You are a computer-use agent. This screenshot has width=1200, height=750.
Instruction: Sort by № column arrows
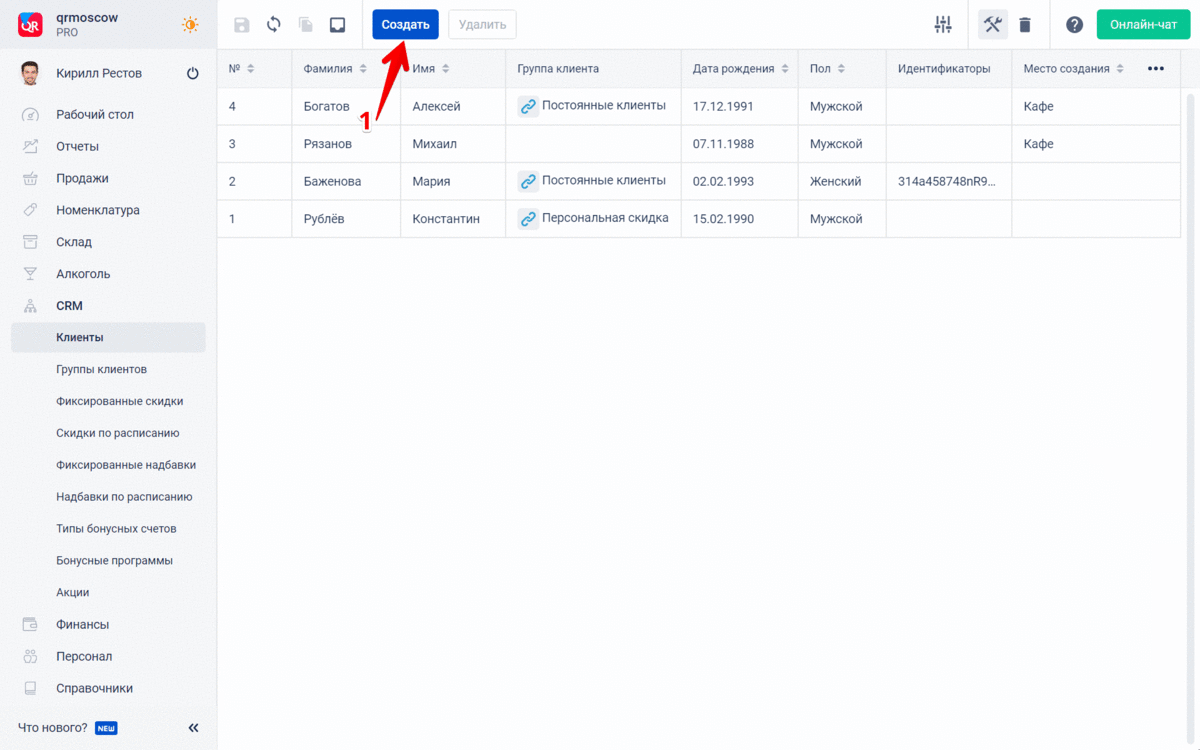[x=251, y=69]
